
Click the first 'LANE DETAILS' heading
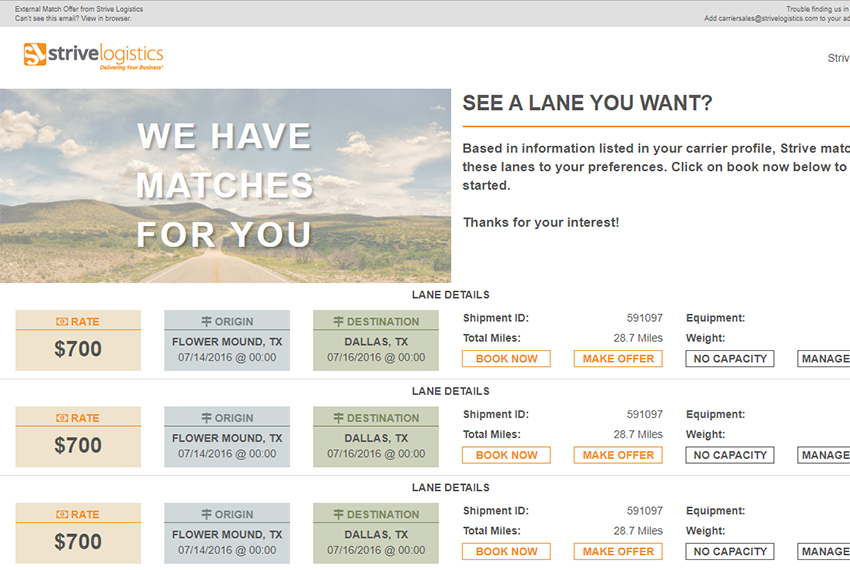click(x=450, y=294)
